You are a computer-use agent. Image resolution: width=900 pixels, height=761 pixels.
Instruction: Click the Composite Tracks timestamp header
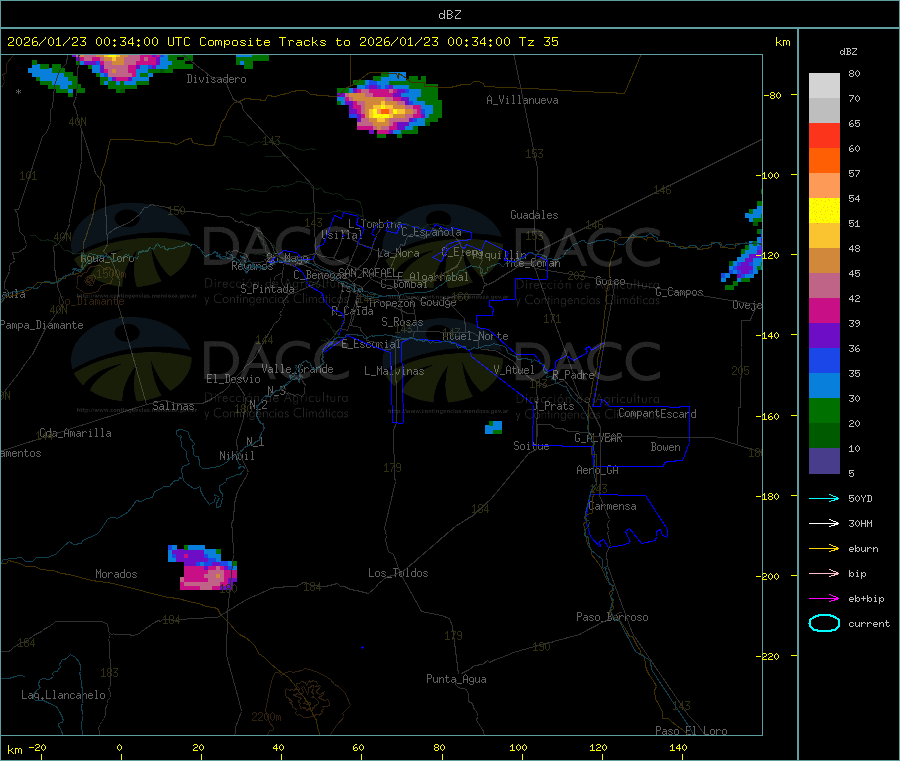282,42
